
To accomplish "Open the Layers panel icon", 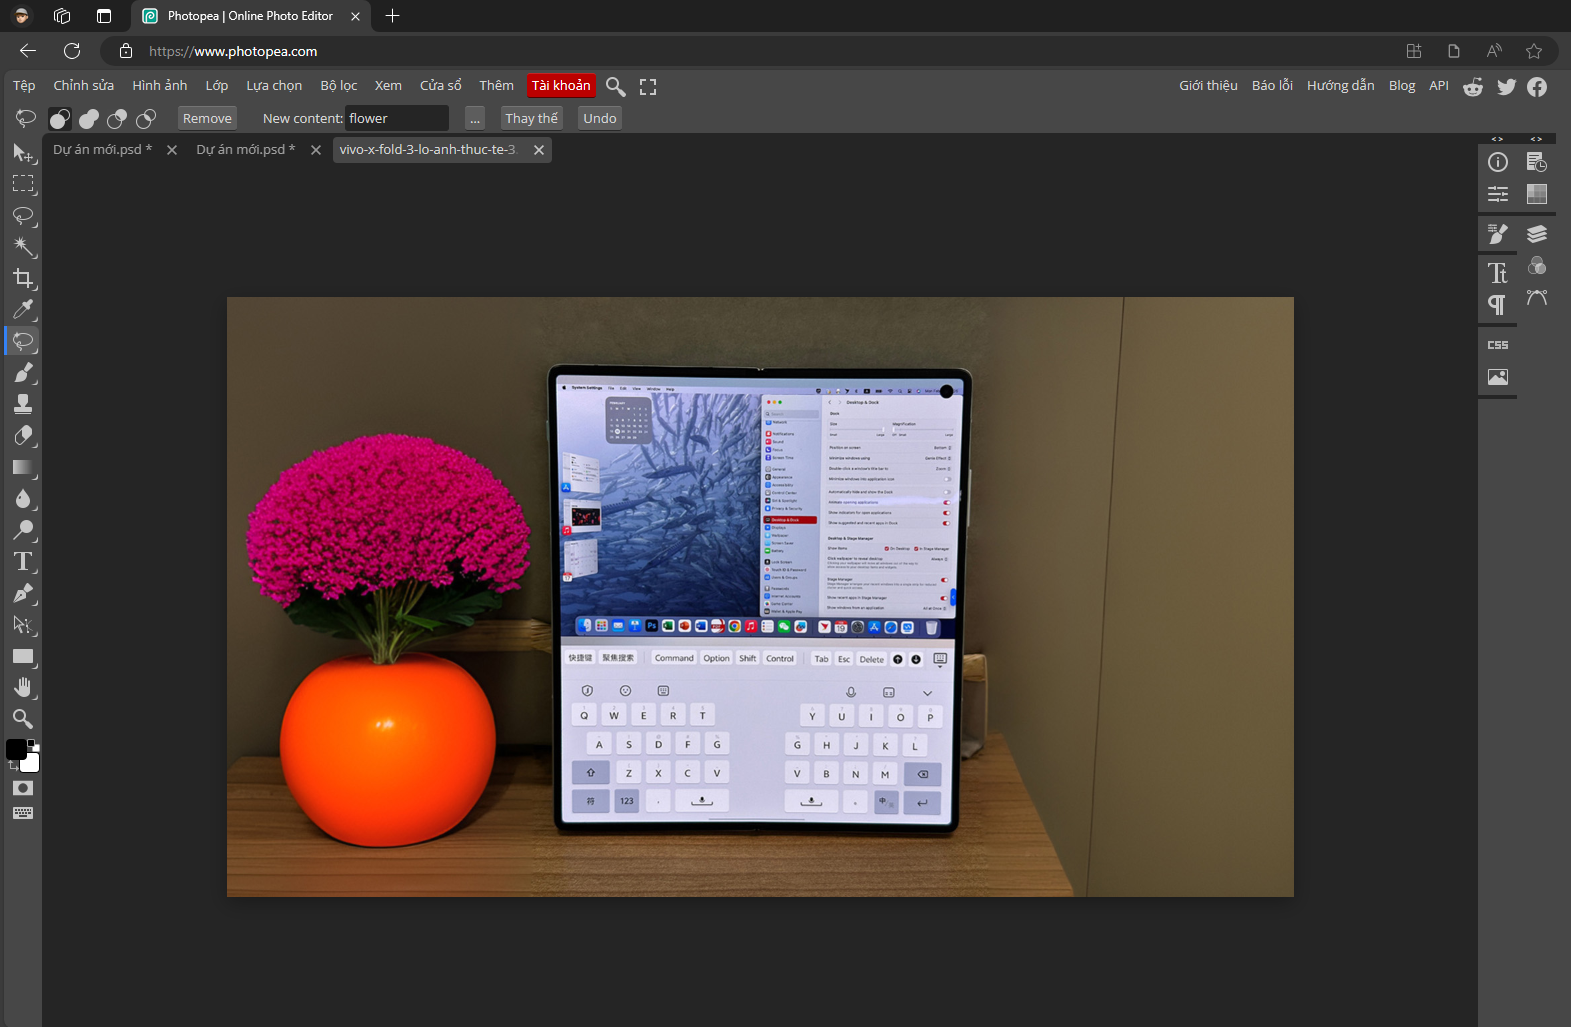I will point(1537,234).
